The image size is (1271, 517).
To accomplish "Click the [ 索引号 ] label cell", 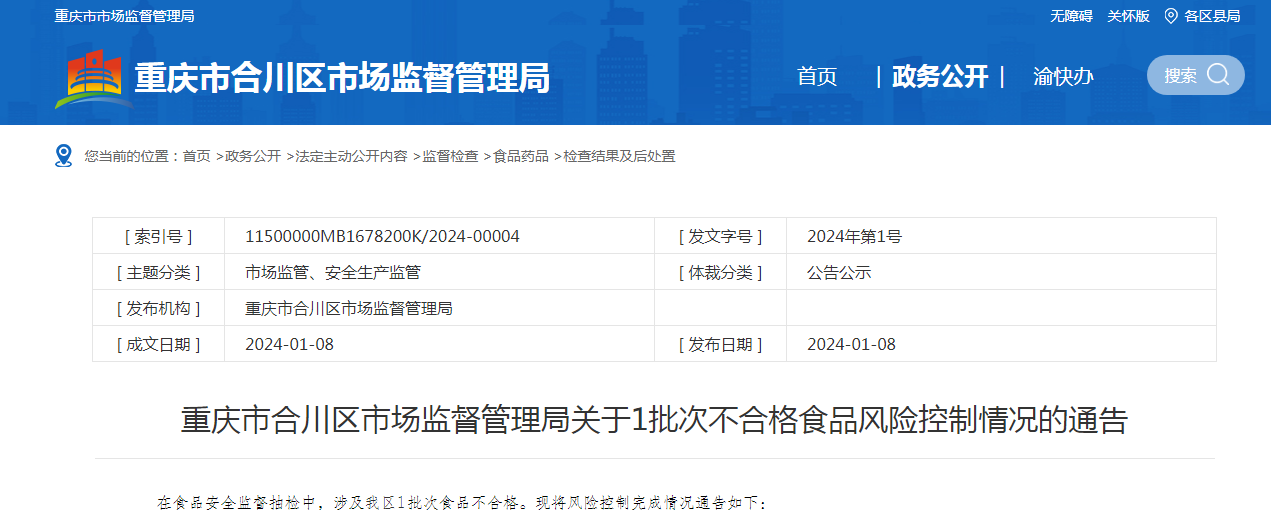I will coord(158,236).
